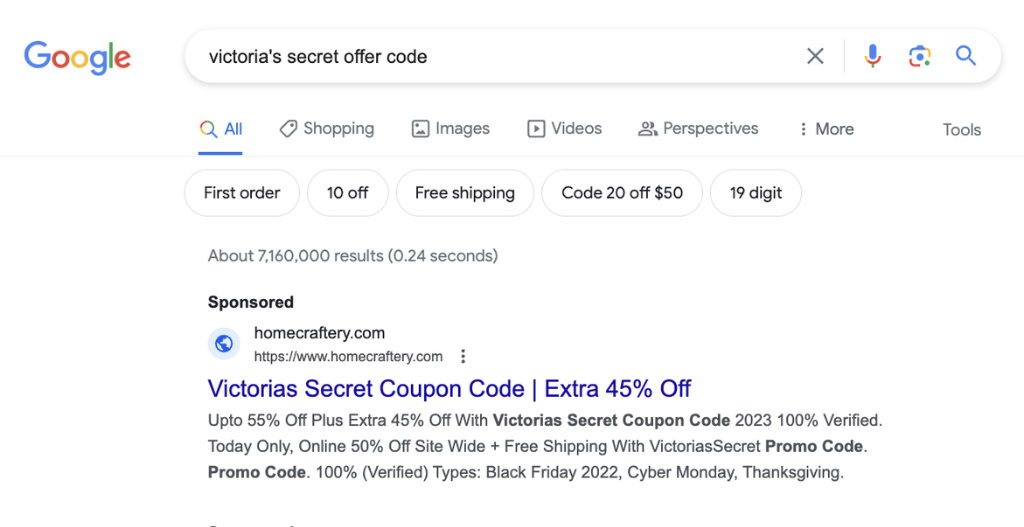Clear the search box with X icon

[x=816, y=56]
